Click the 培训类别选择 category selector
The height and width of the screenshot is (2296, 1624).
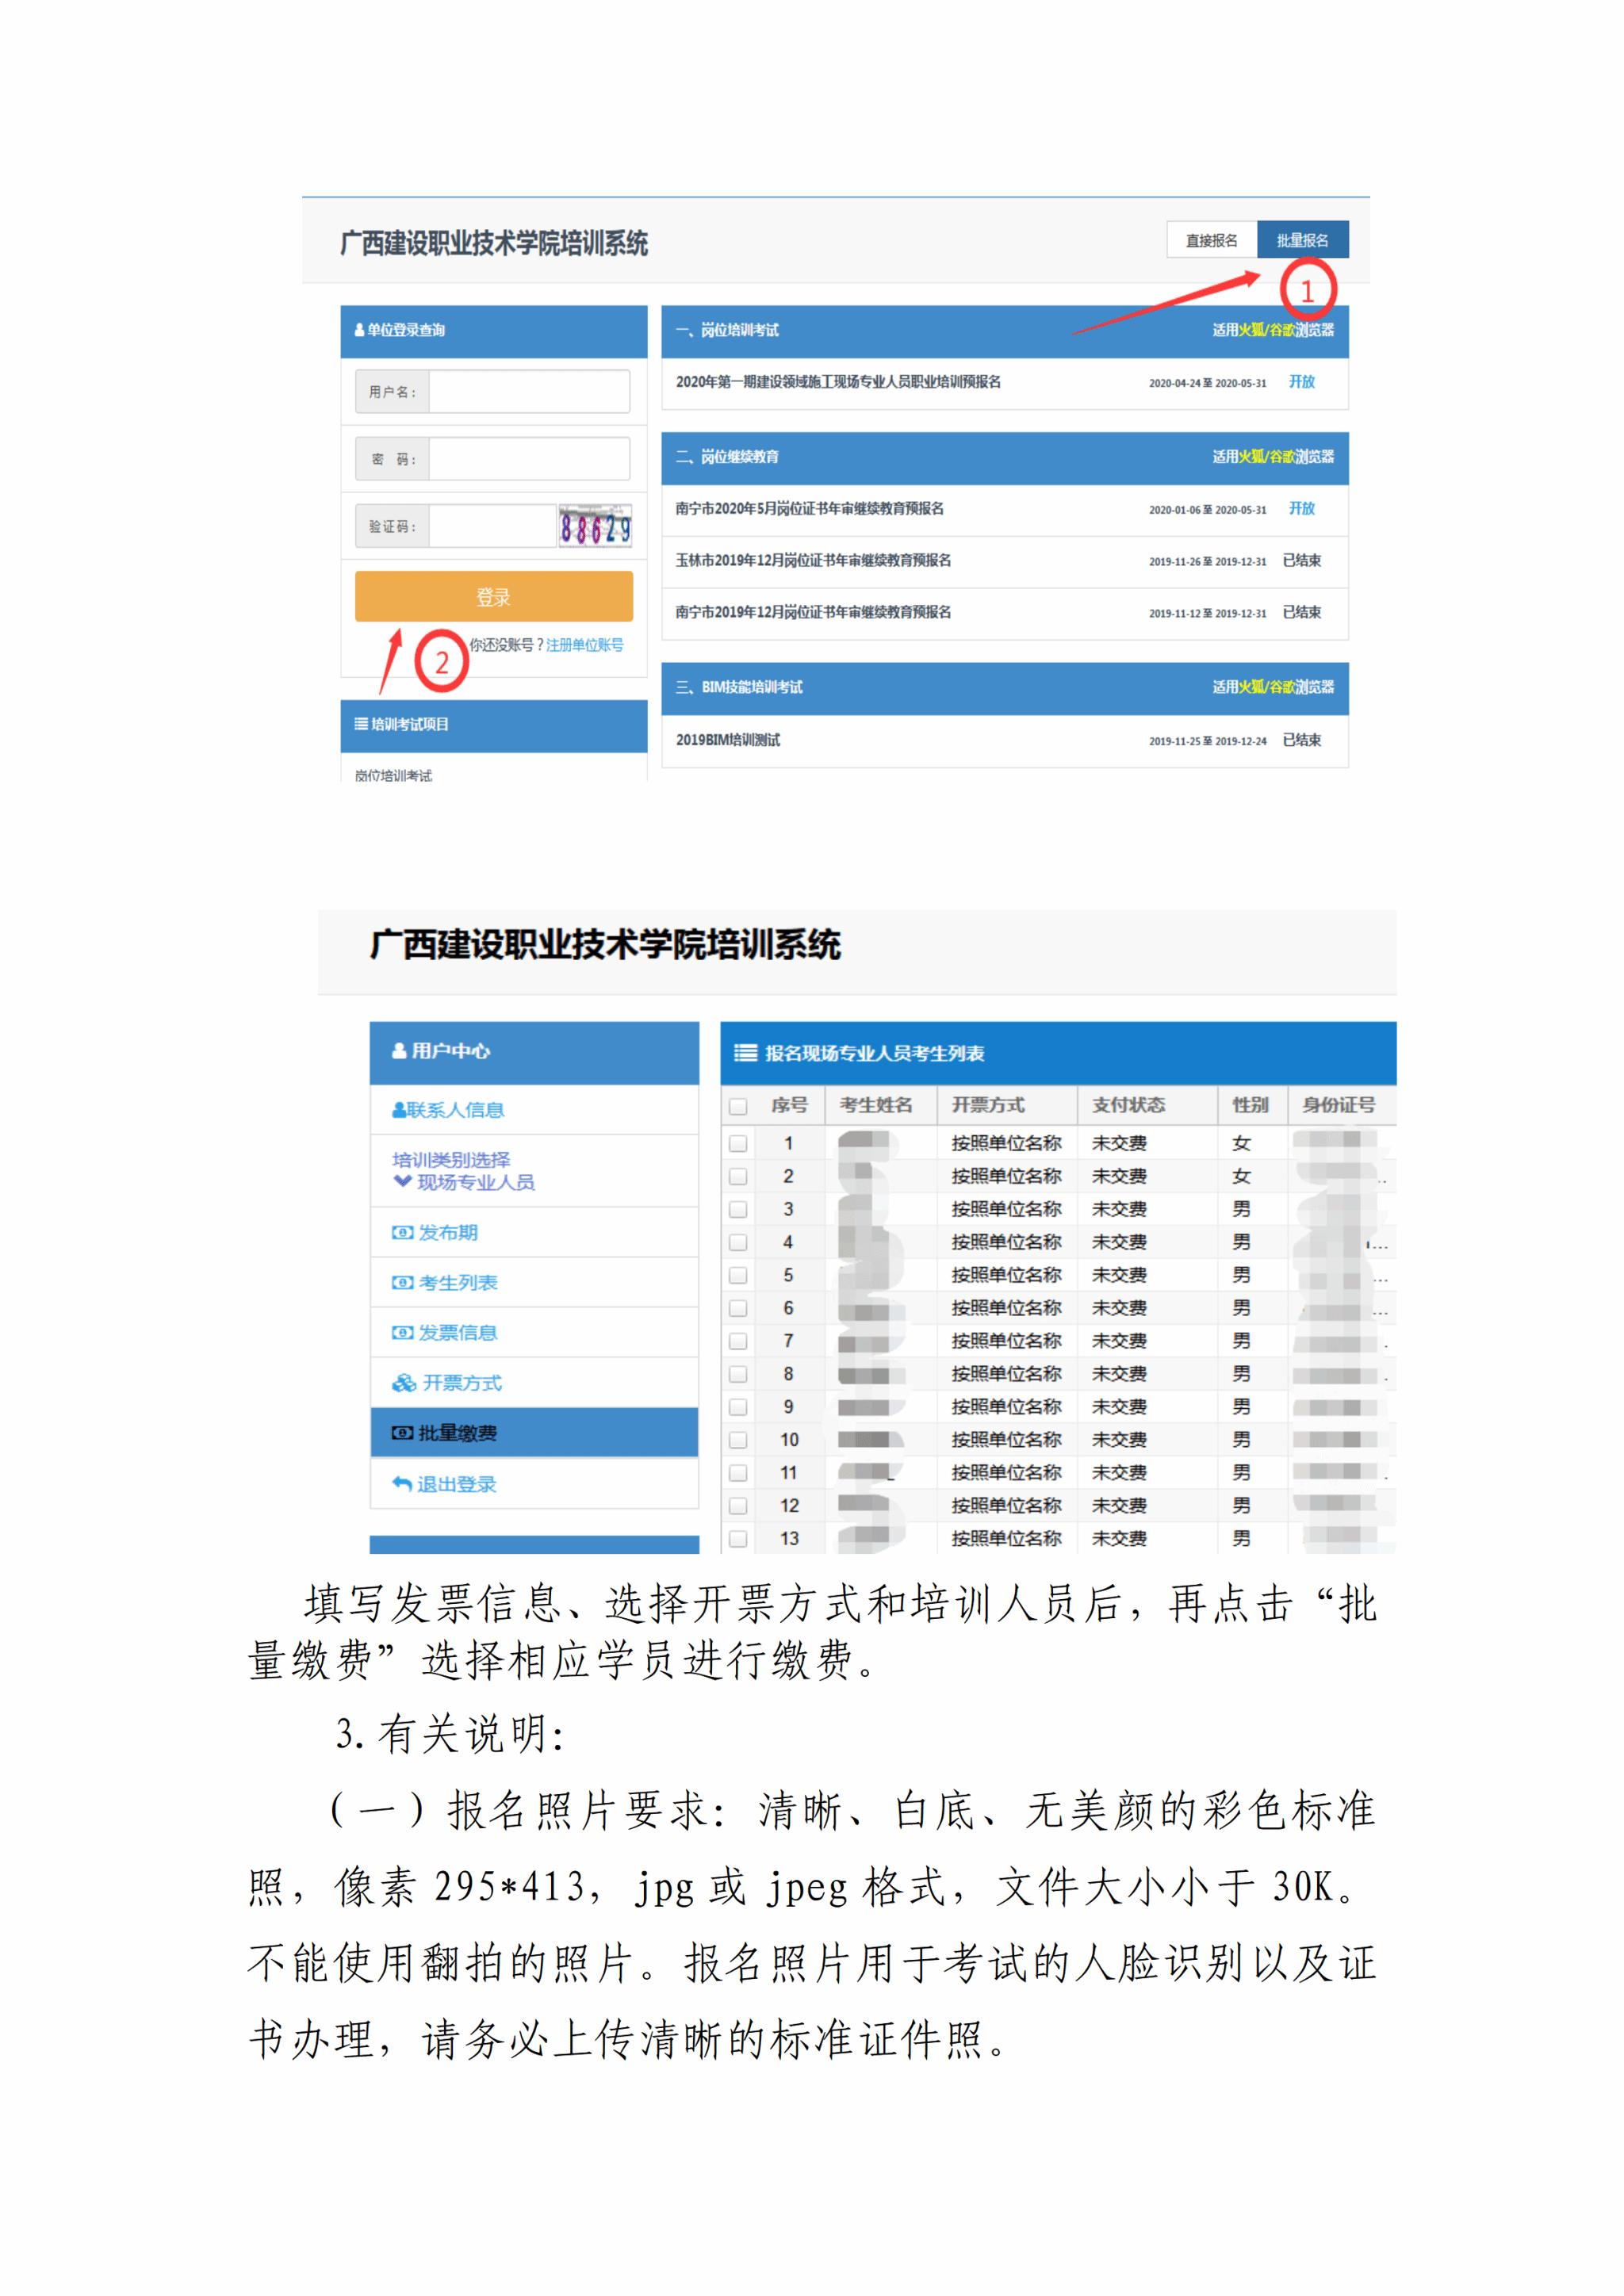451,1159
